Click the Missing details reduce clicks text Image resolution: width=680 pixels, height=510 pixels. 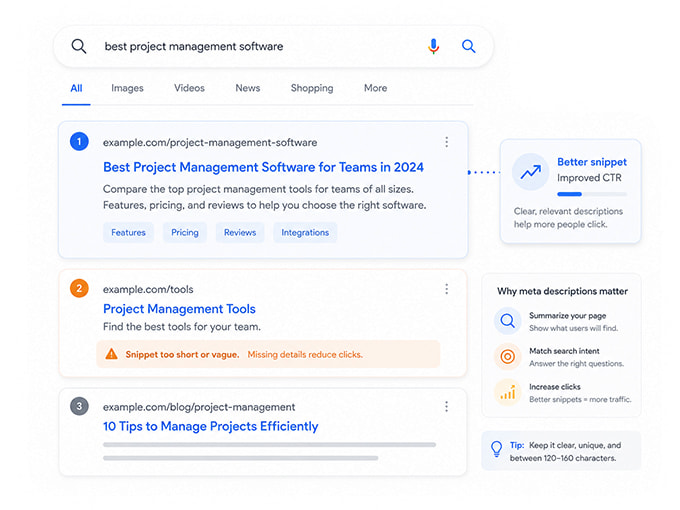coord(305,354)
